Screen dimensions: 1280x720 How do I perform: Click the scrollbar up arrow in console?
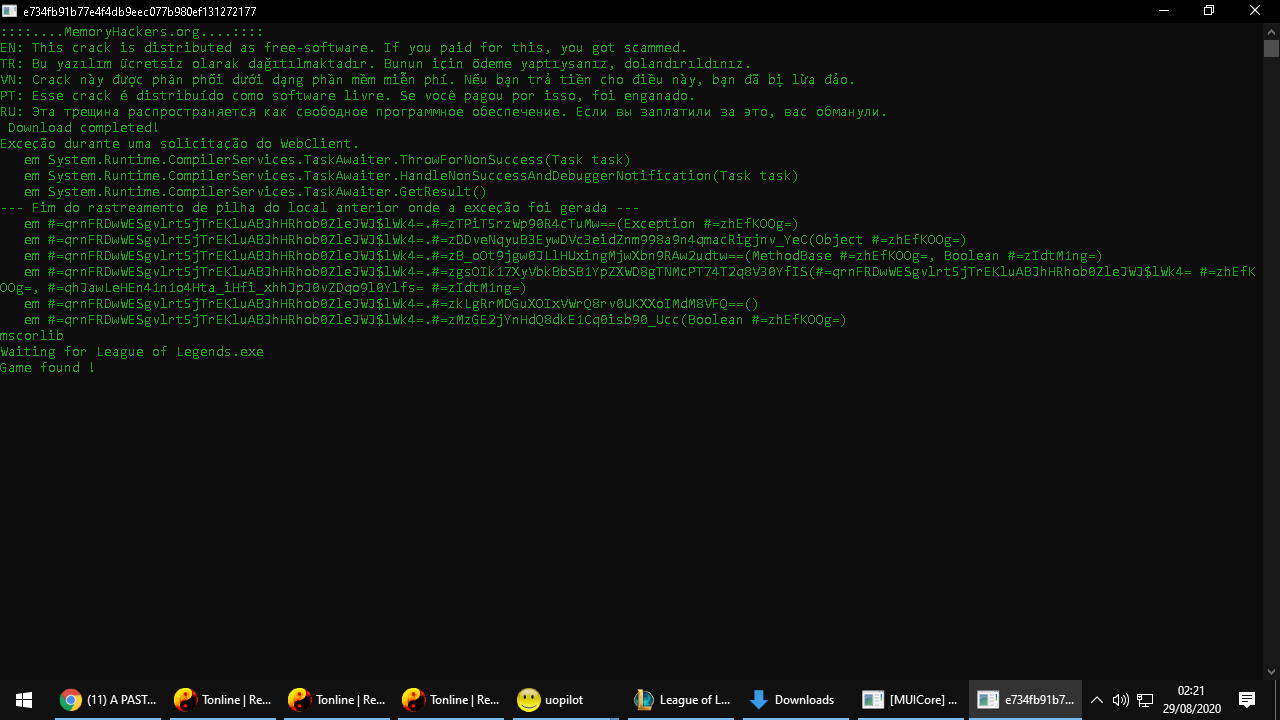[1271, 31]
